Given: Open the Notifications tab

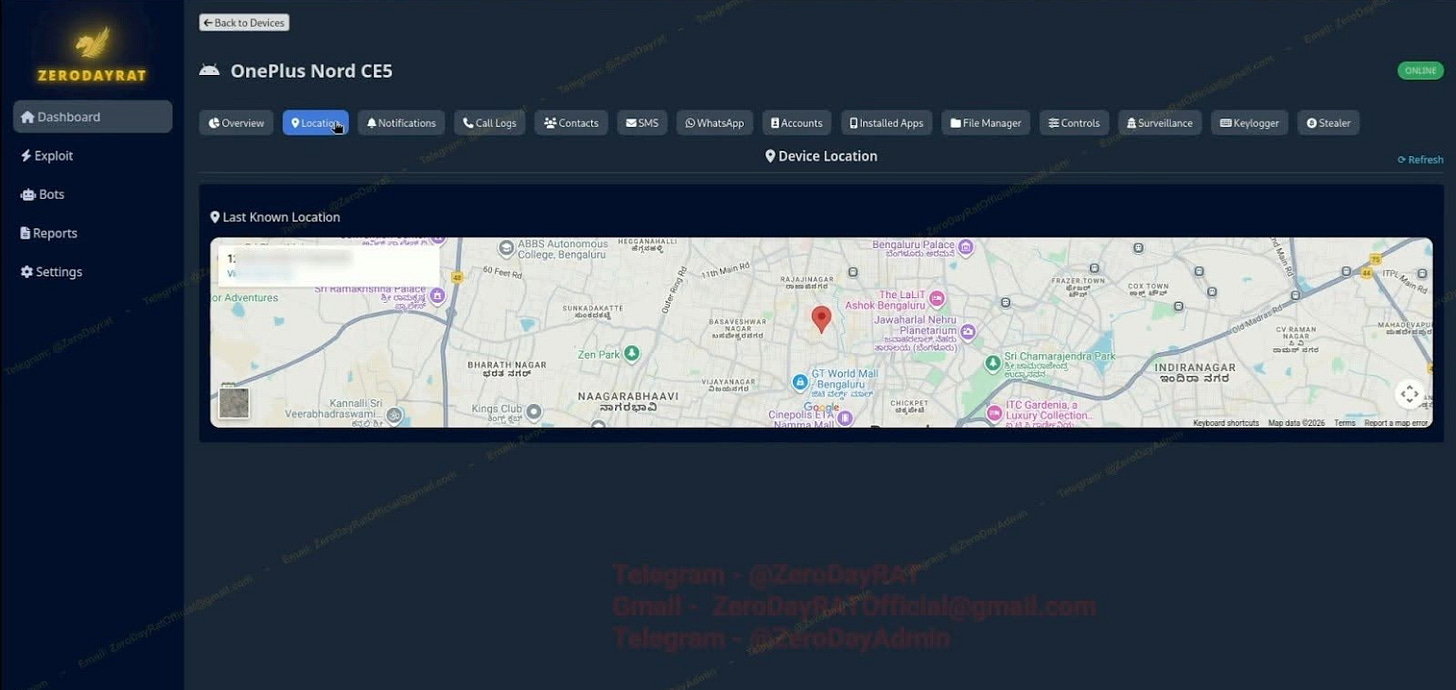Looking at the screenshot, I should click(401, 123).
